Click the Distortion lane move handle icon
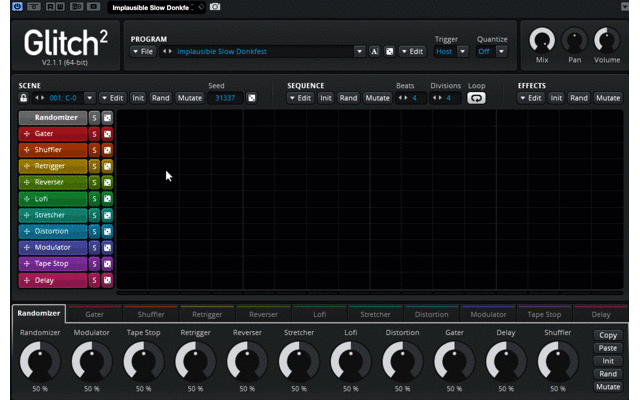The width and height of the screenshot is (640, 400). tap(27, 231)
